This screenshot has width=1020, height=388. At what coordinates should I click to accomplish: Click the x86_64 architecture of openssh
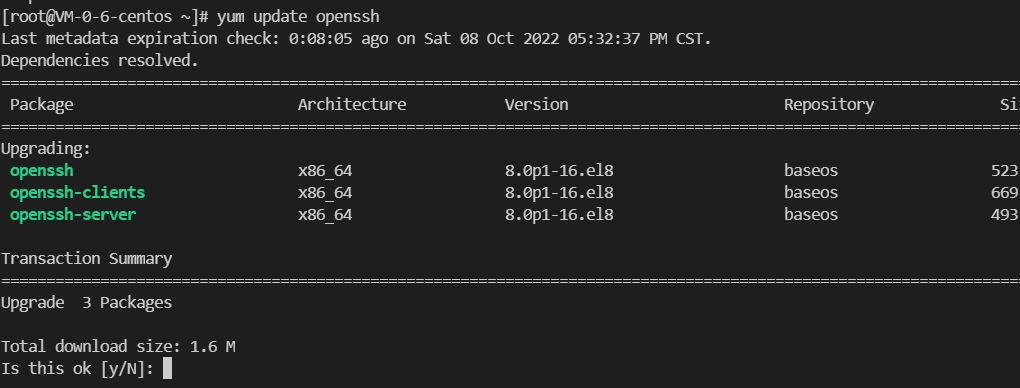tap(325, 171)
